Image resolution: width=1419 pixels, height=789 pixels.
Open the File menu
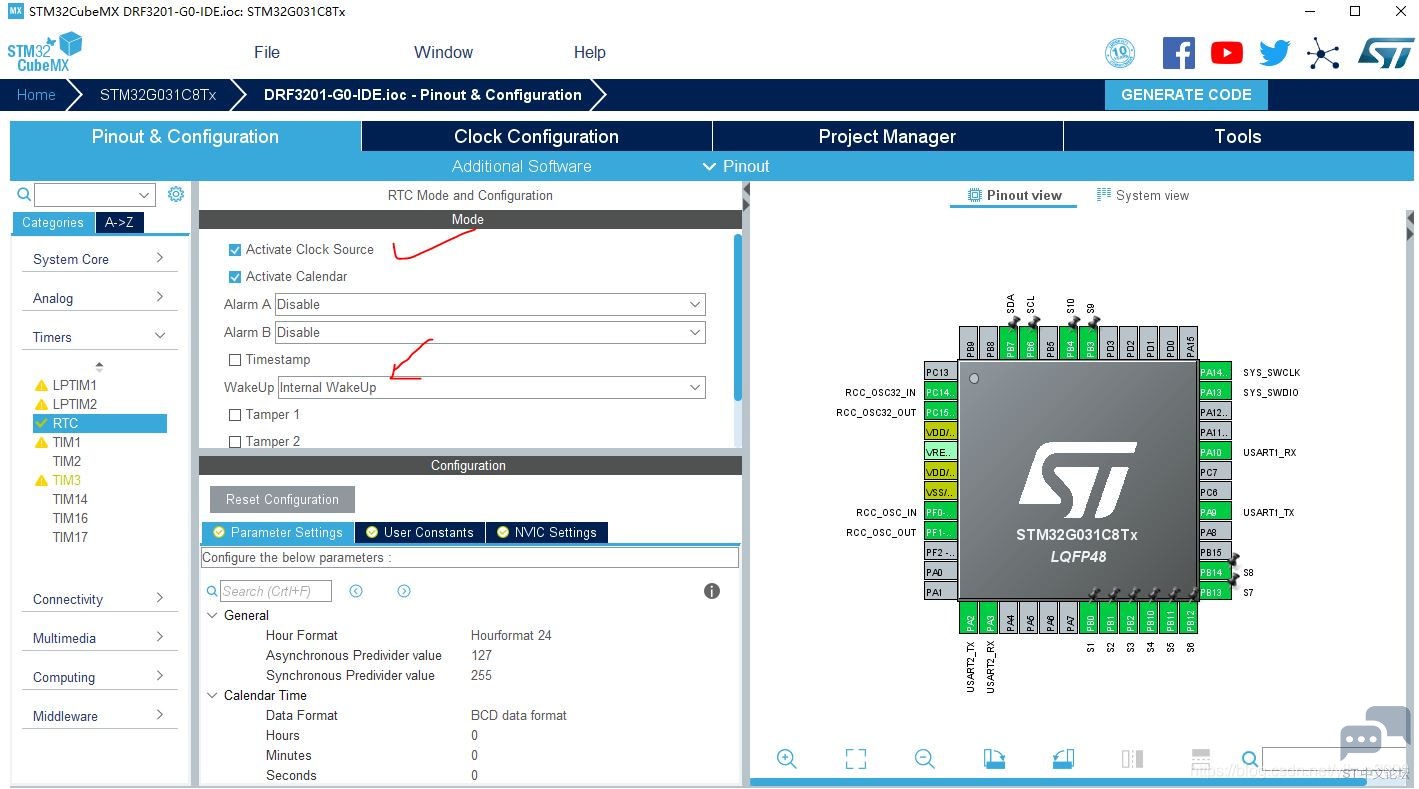click(x=267, y=52)
